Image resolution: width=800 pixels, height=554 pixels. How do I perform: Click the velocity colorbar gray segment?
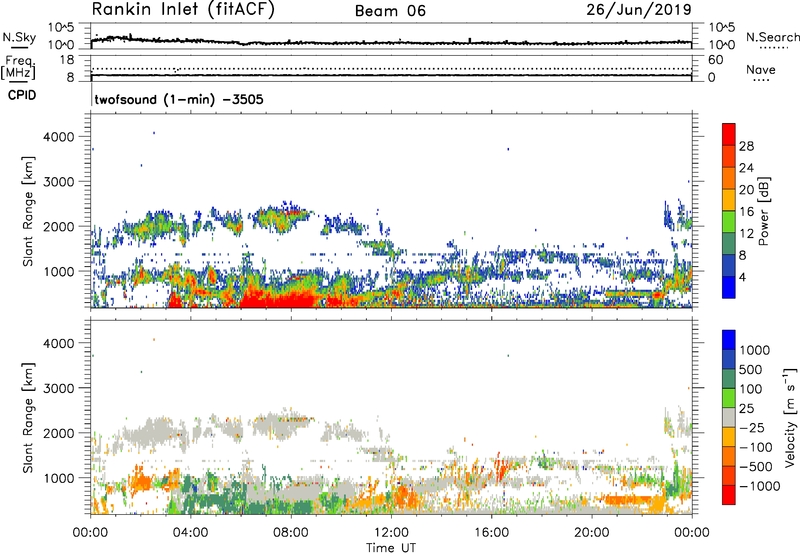tap(729, 418)
